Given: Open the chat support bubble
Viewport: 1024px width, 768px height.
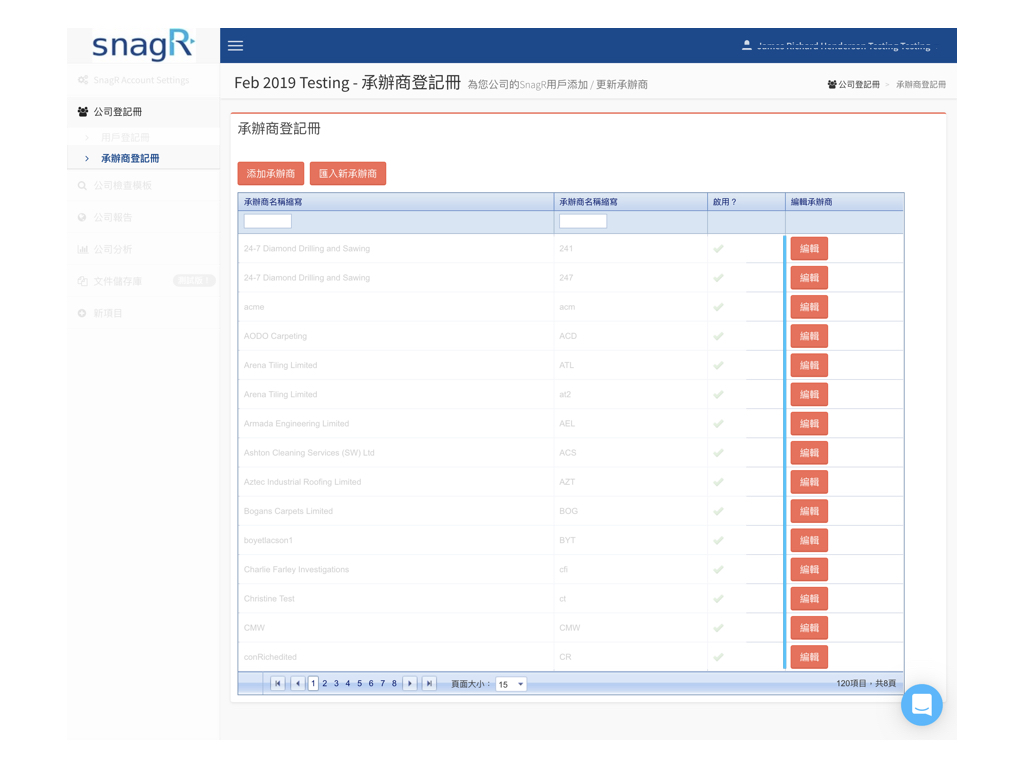Looking at the screenshot, I should click(921, 705).
